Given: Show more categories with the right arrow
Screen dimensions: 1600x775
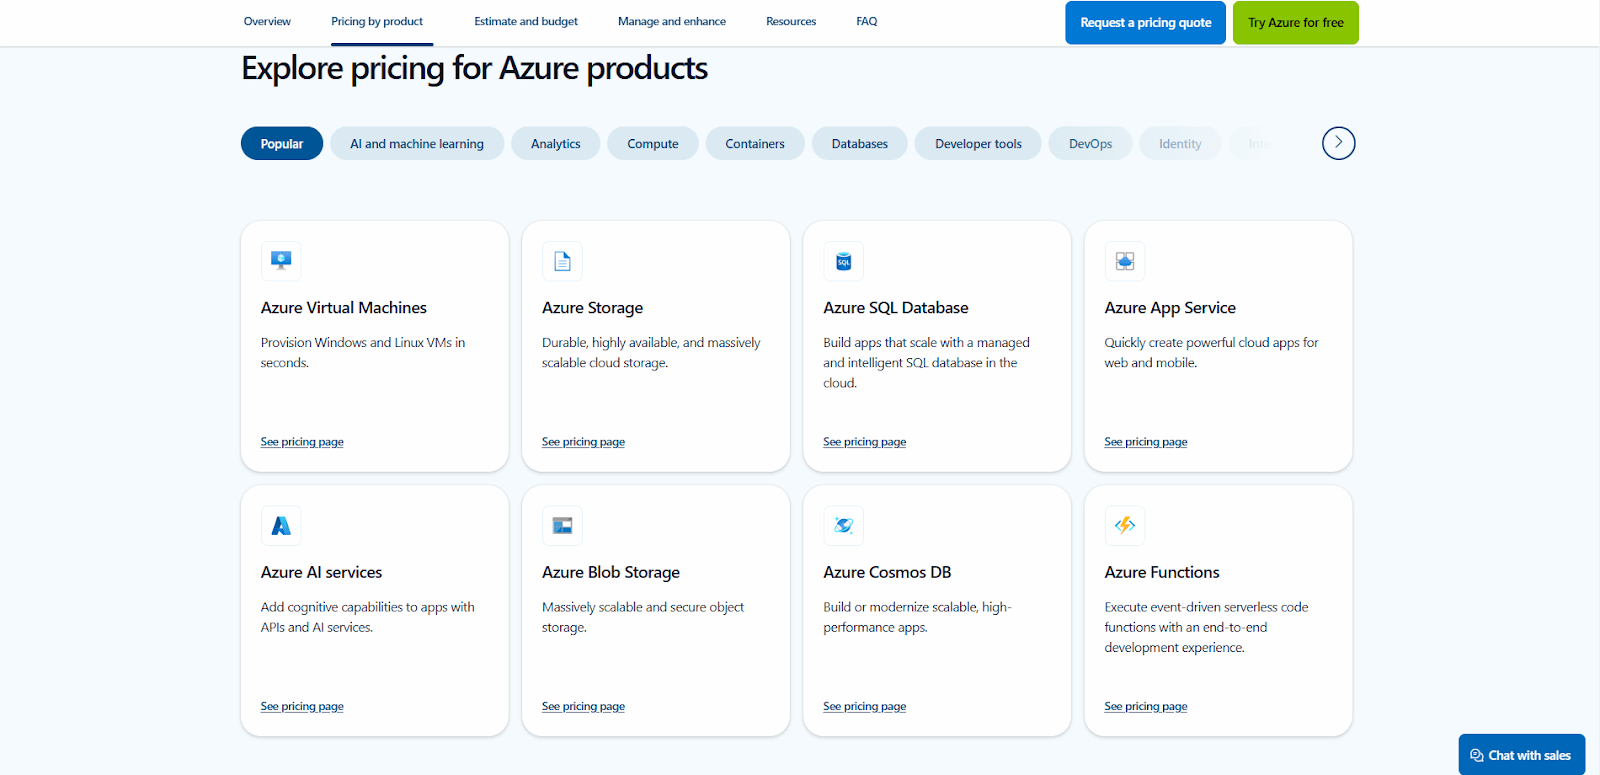Looking at the screenshot, I should coord(1338,143).
